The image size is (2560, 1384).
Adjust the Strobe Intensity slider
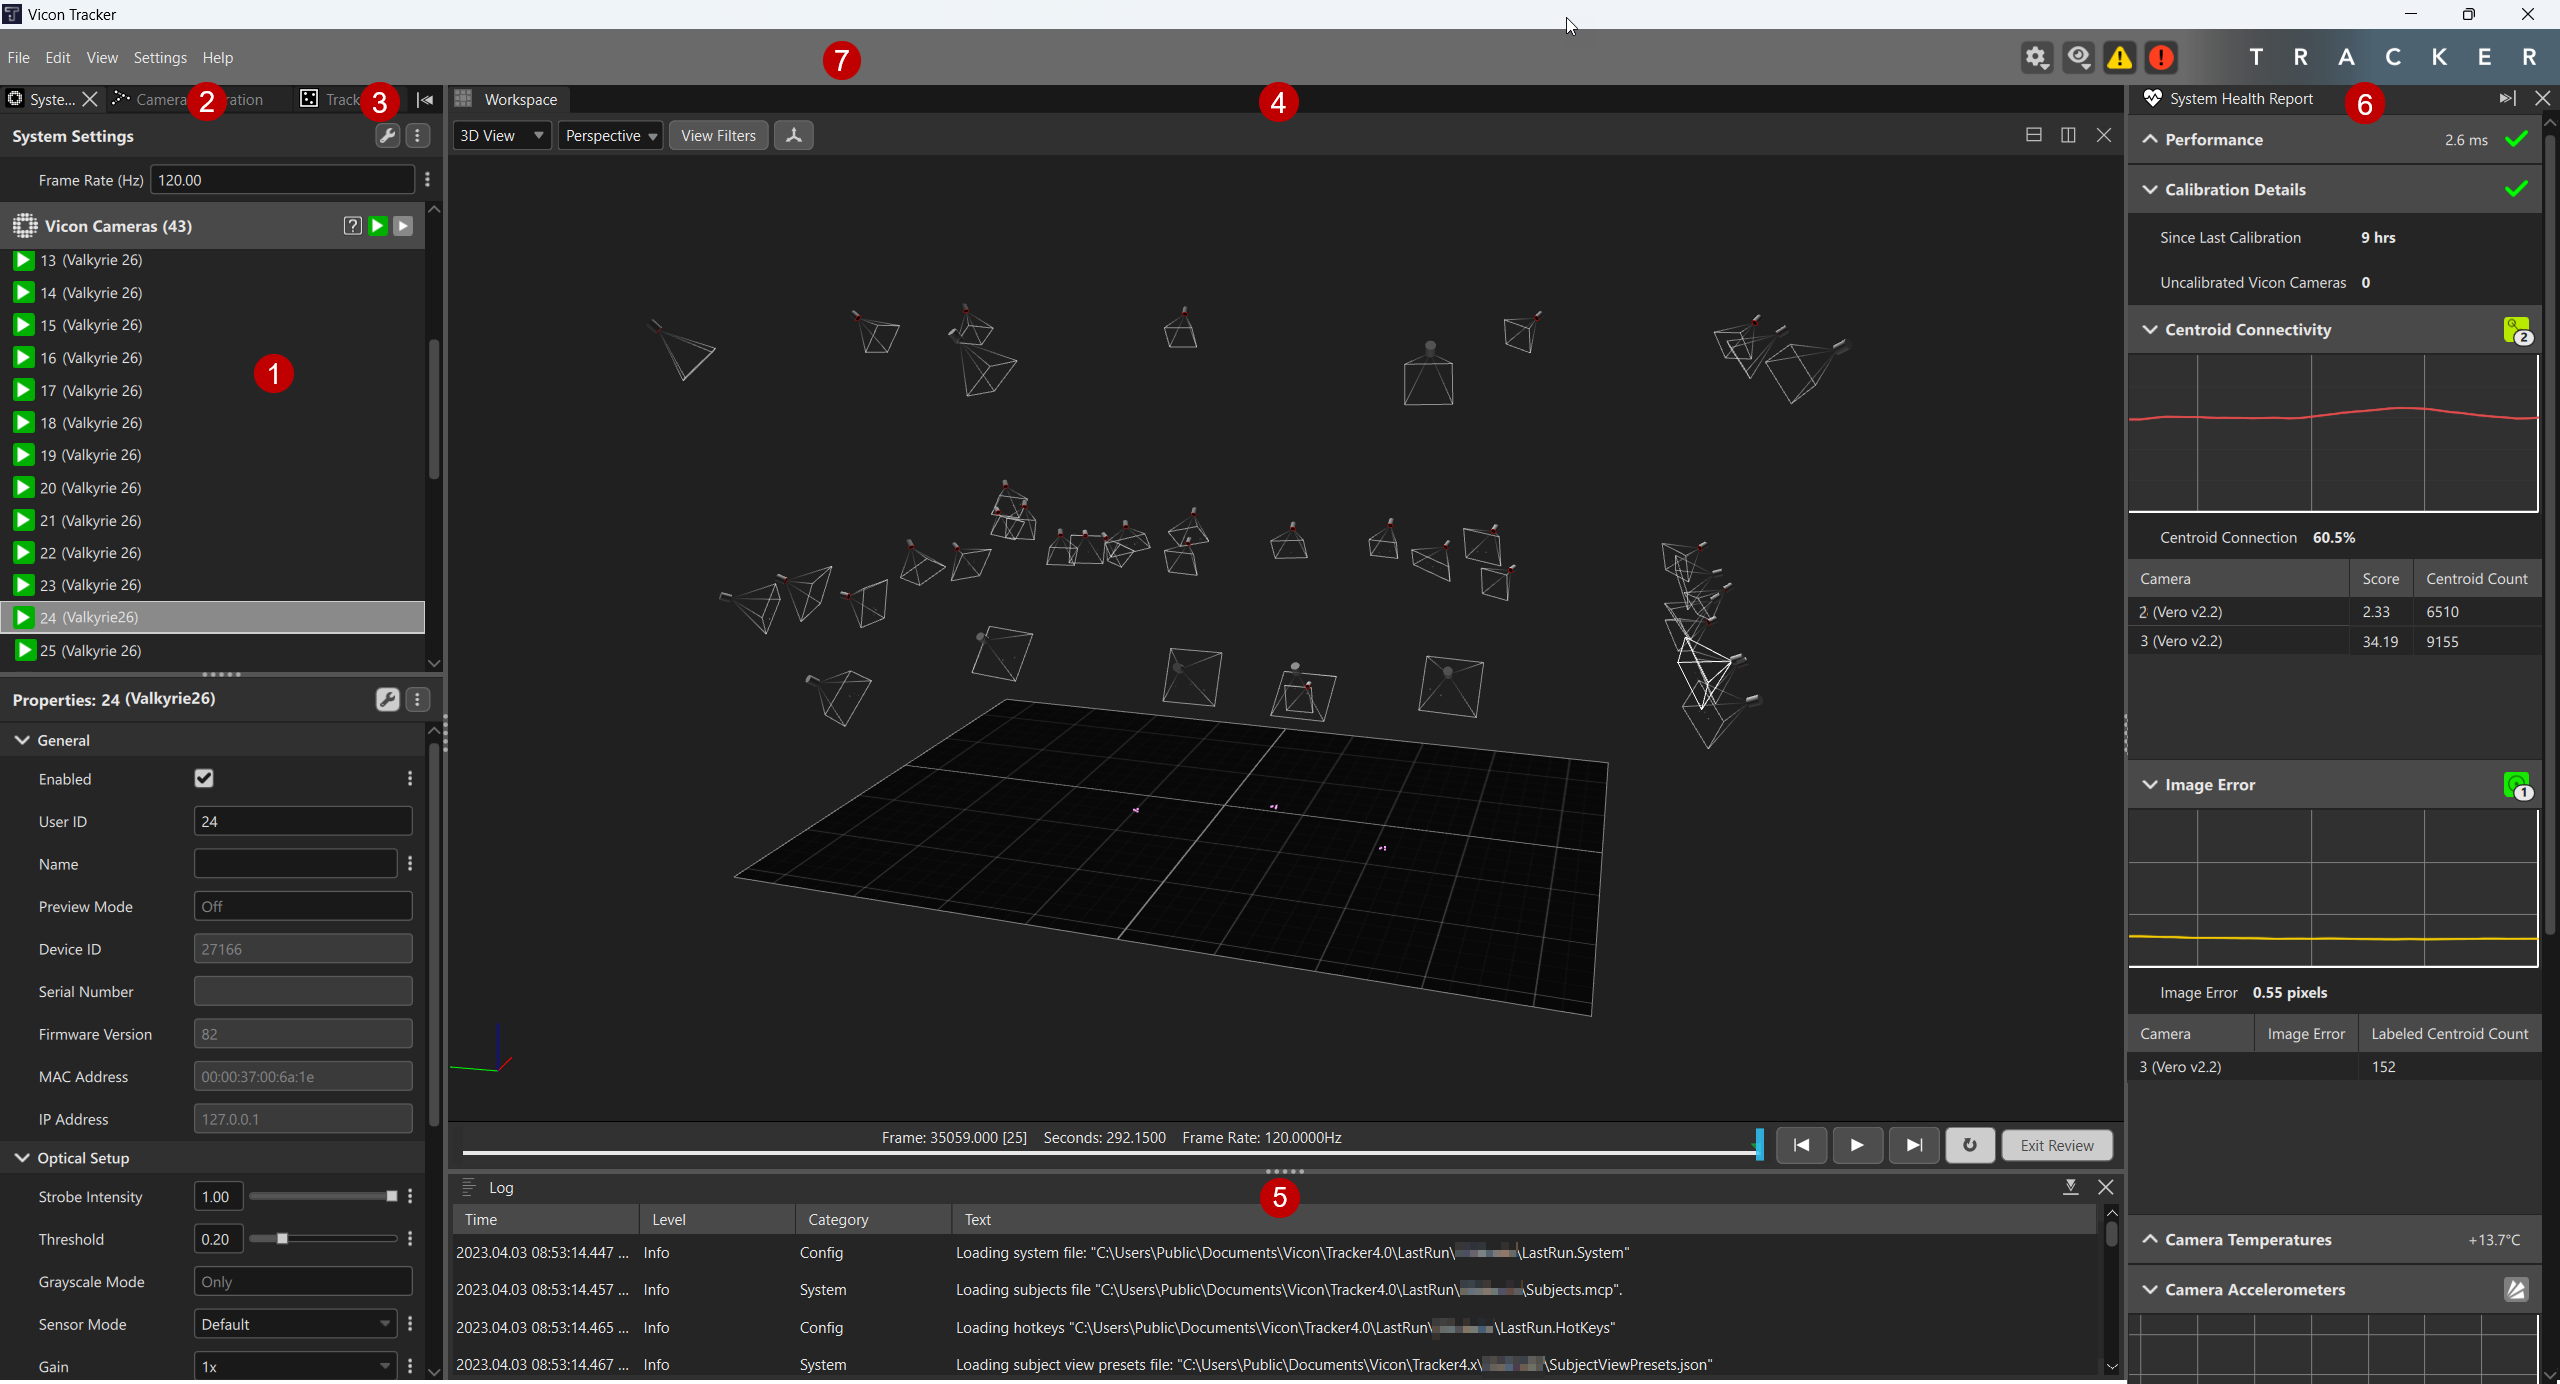click(323, 1197)
